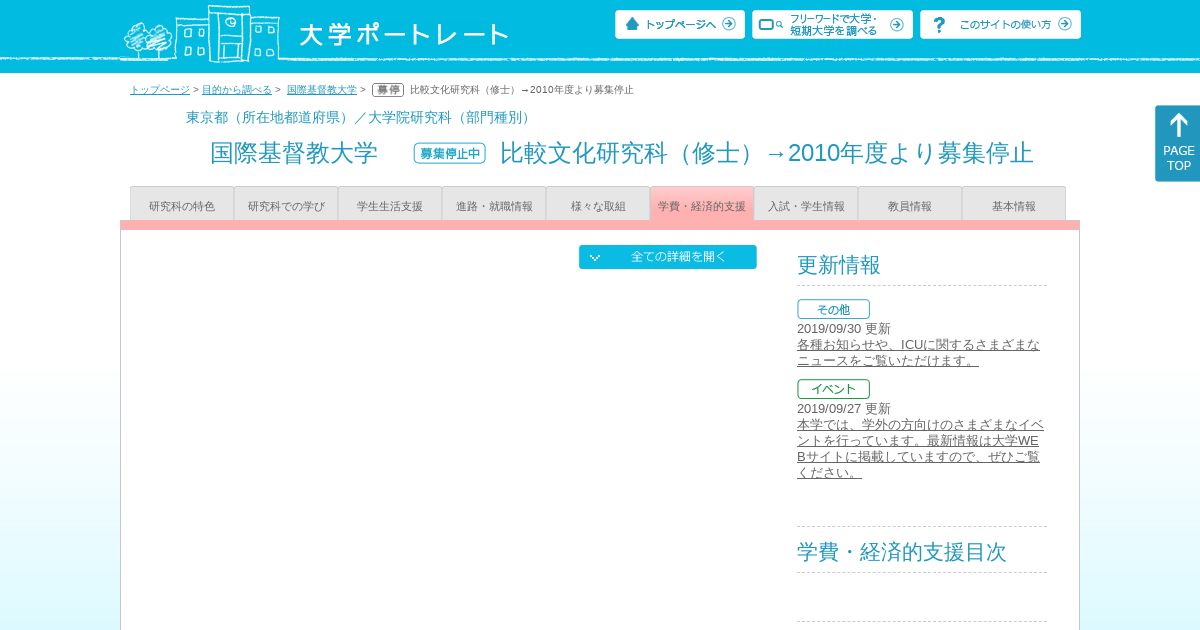Follow breadcrumb link トップページ
The height and width of the screenshot is (630, 1200).
click(x=160, y=90)
